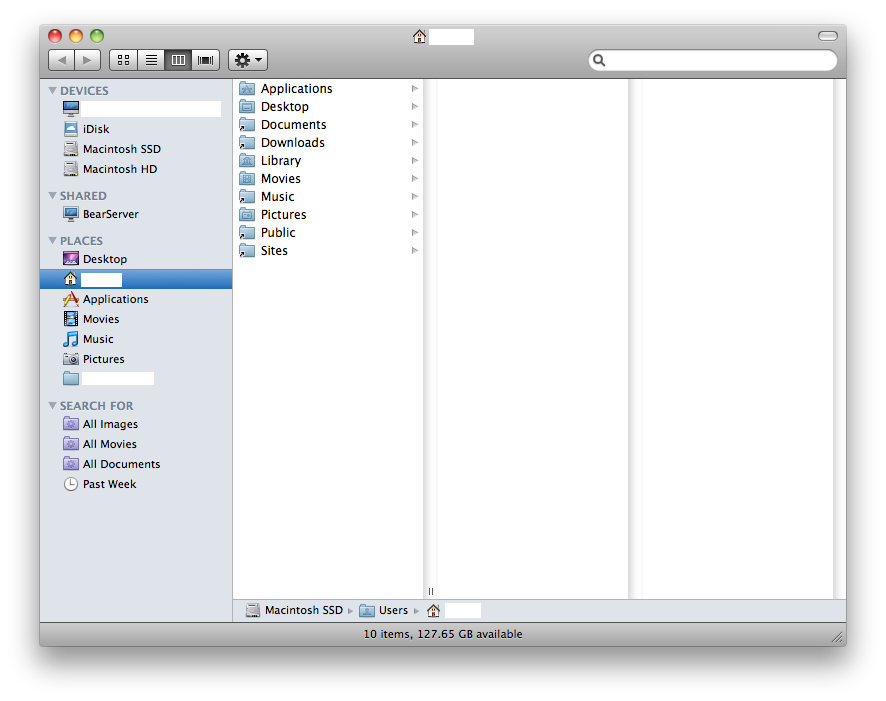Select the home folder in Places
The width and height of the screenshot is (886, 701).
[x=136, y=279]
